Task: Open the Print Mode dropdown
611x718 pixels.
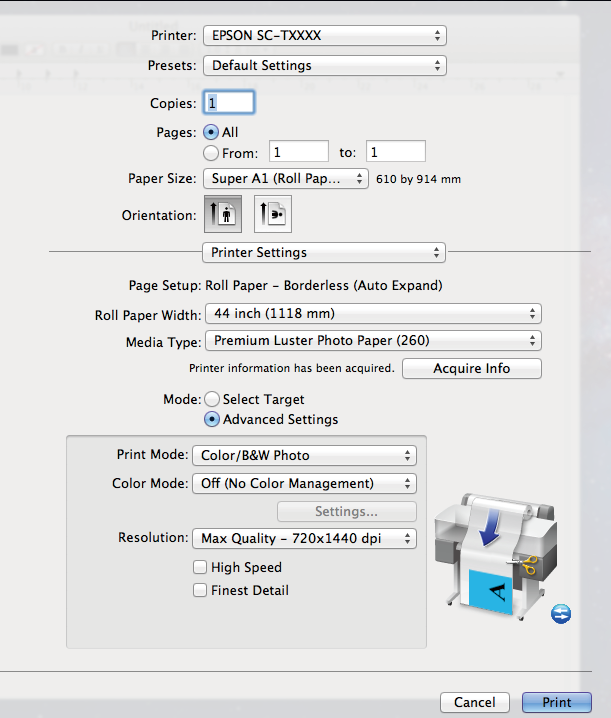Action: point(305,456)
